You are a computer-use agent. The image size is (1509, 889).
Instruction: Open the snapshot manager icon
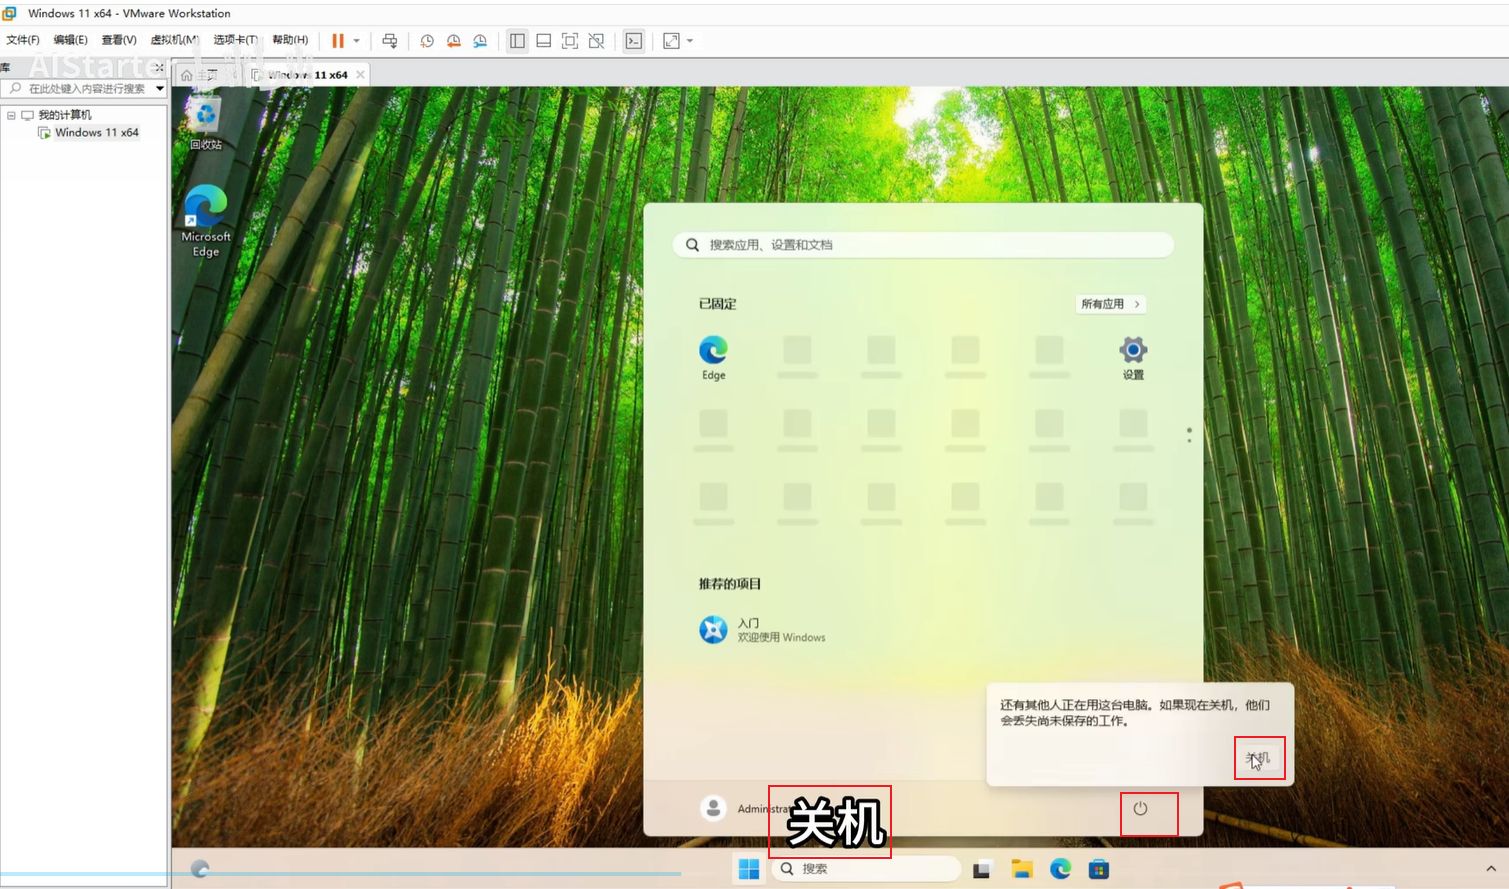(x=480, y=41)
